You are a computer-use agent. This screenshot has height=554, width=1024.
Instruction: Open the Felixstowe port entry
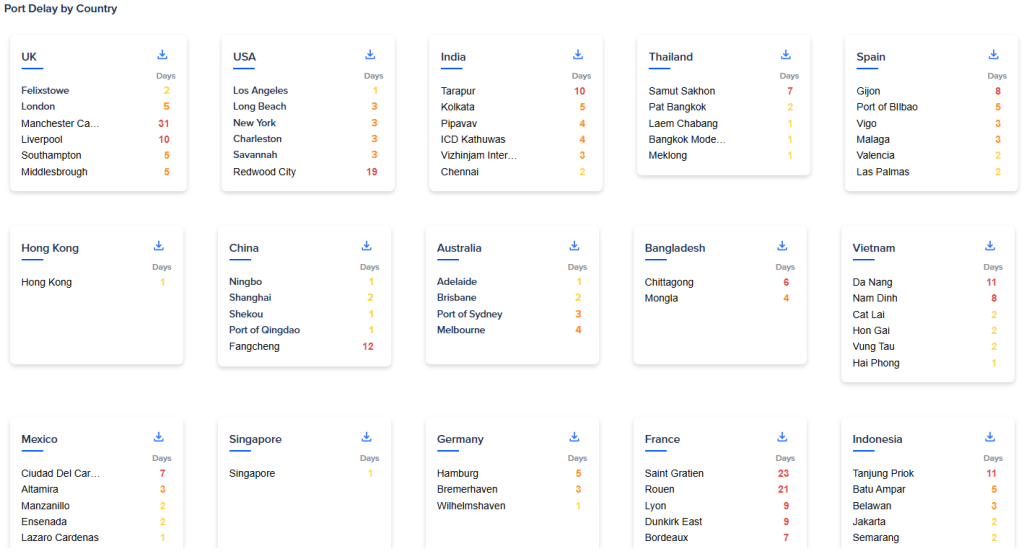(45, 90)
